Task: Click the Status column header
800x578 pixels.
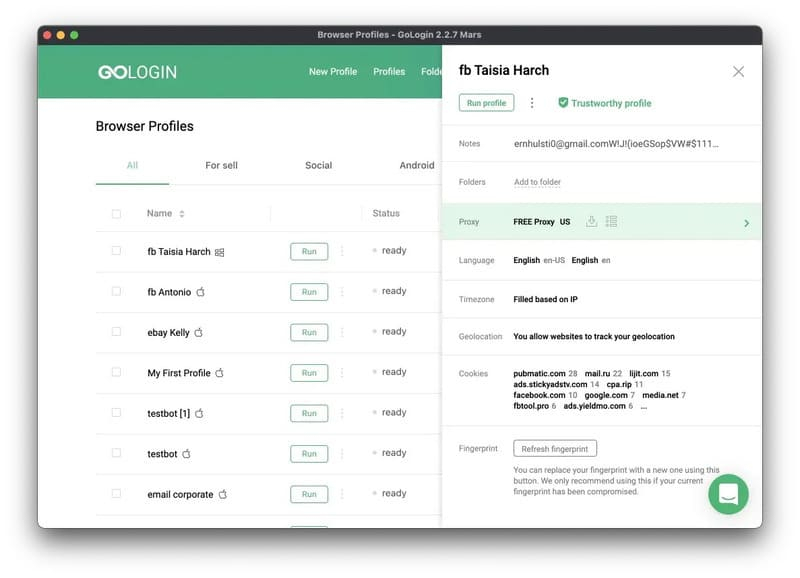Action: pyautogui.click(x=386, y=213)
